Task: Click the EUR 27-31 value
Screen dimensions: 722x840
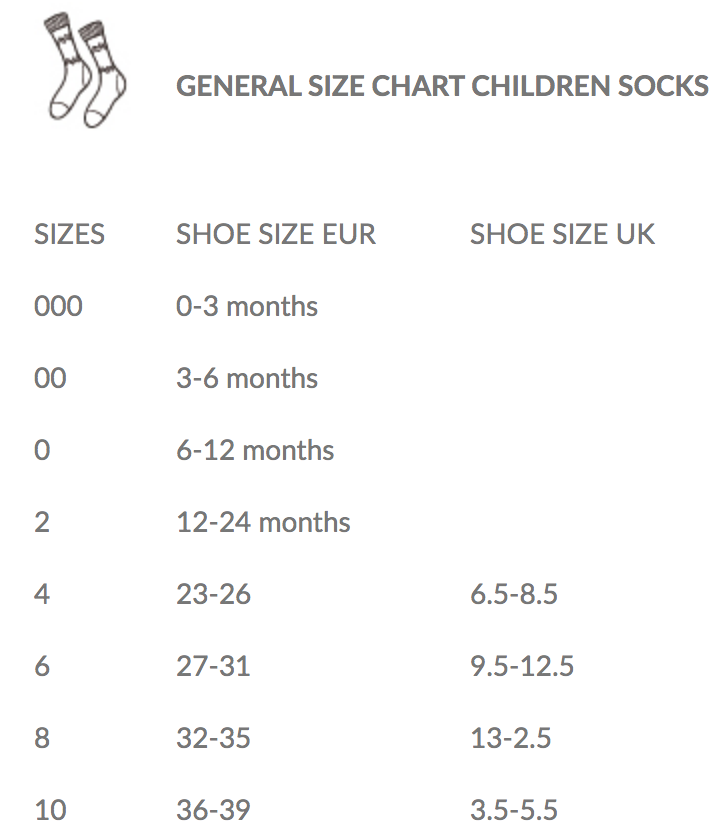Action: (x=213, y=666)
